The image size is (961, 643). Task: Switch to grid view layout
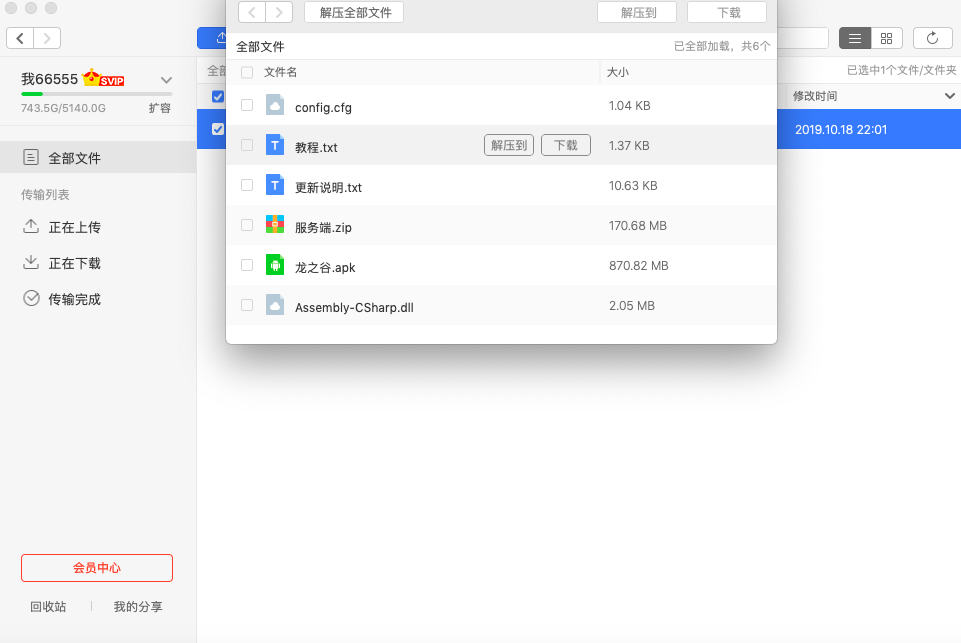coord(886,38)
